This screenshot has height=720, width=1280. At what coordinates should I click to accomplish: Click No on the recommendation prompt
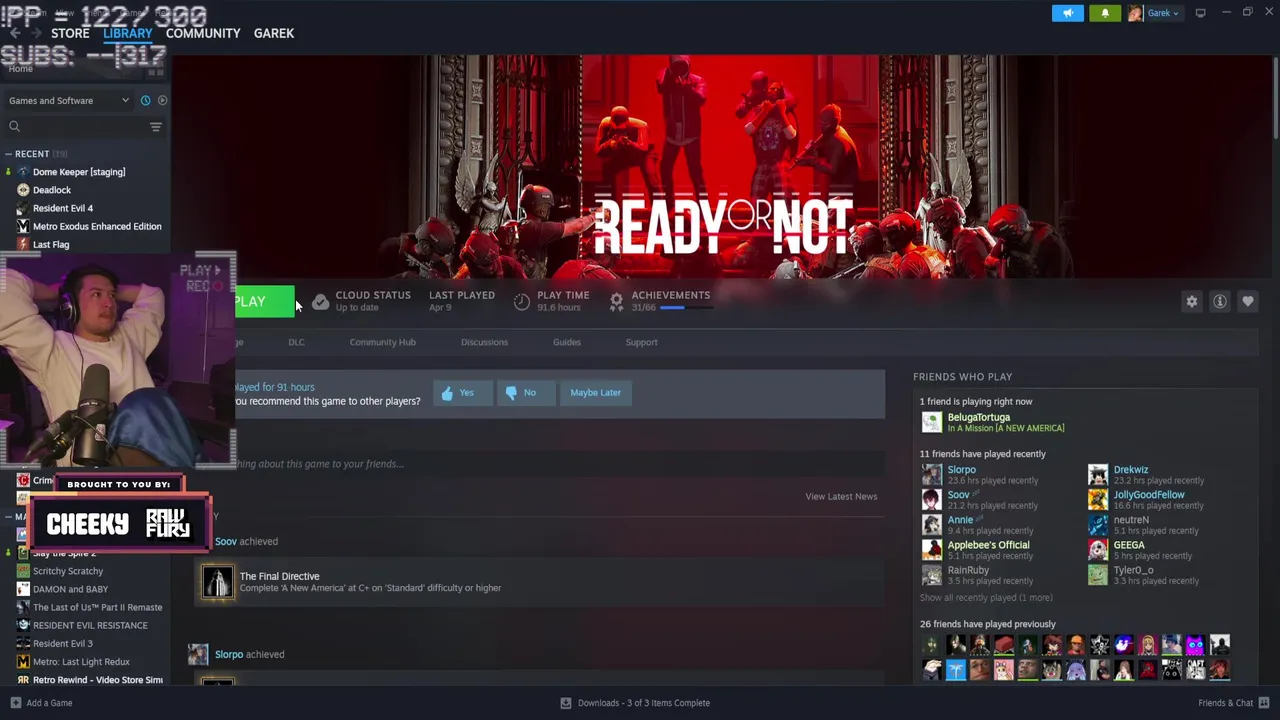click(x=526, y=392)
